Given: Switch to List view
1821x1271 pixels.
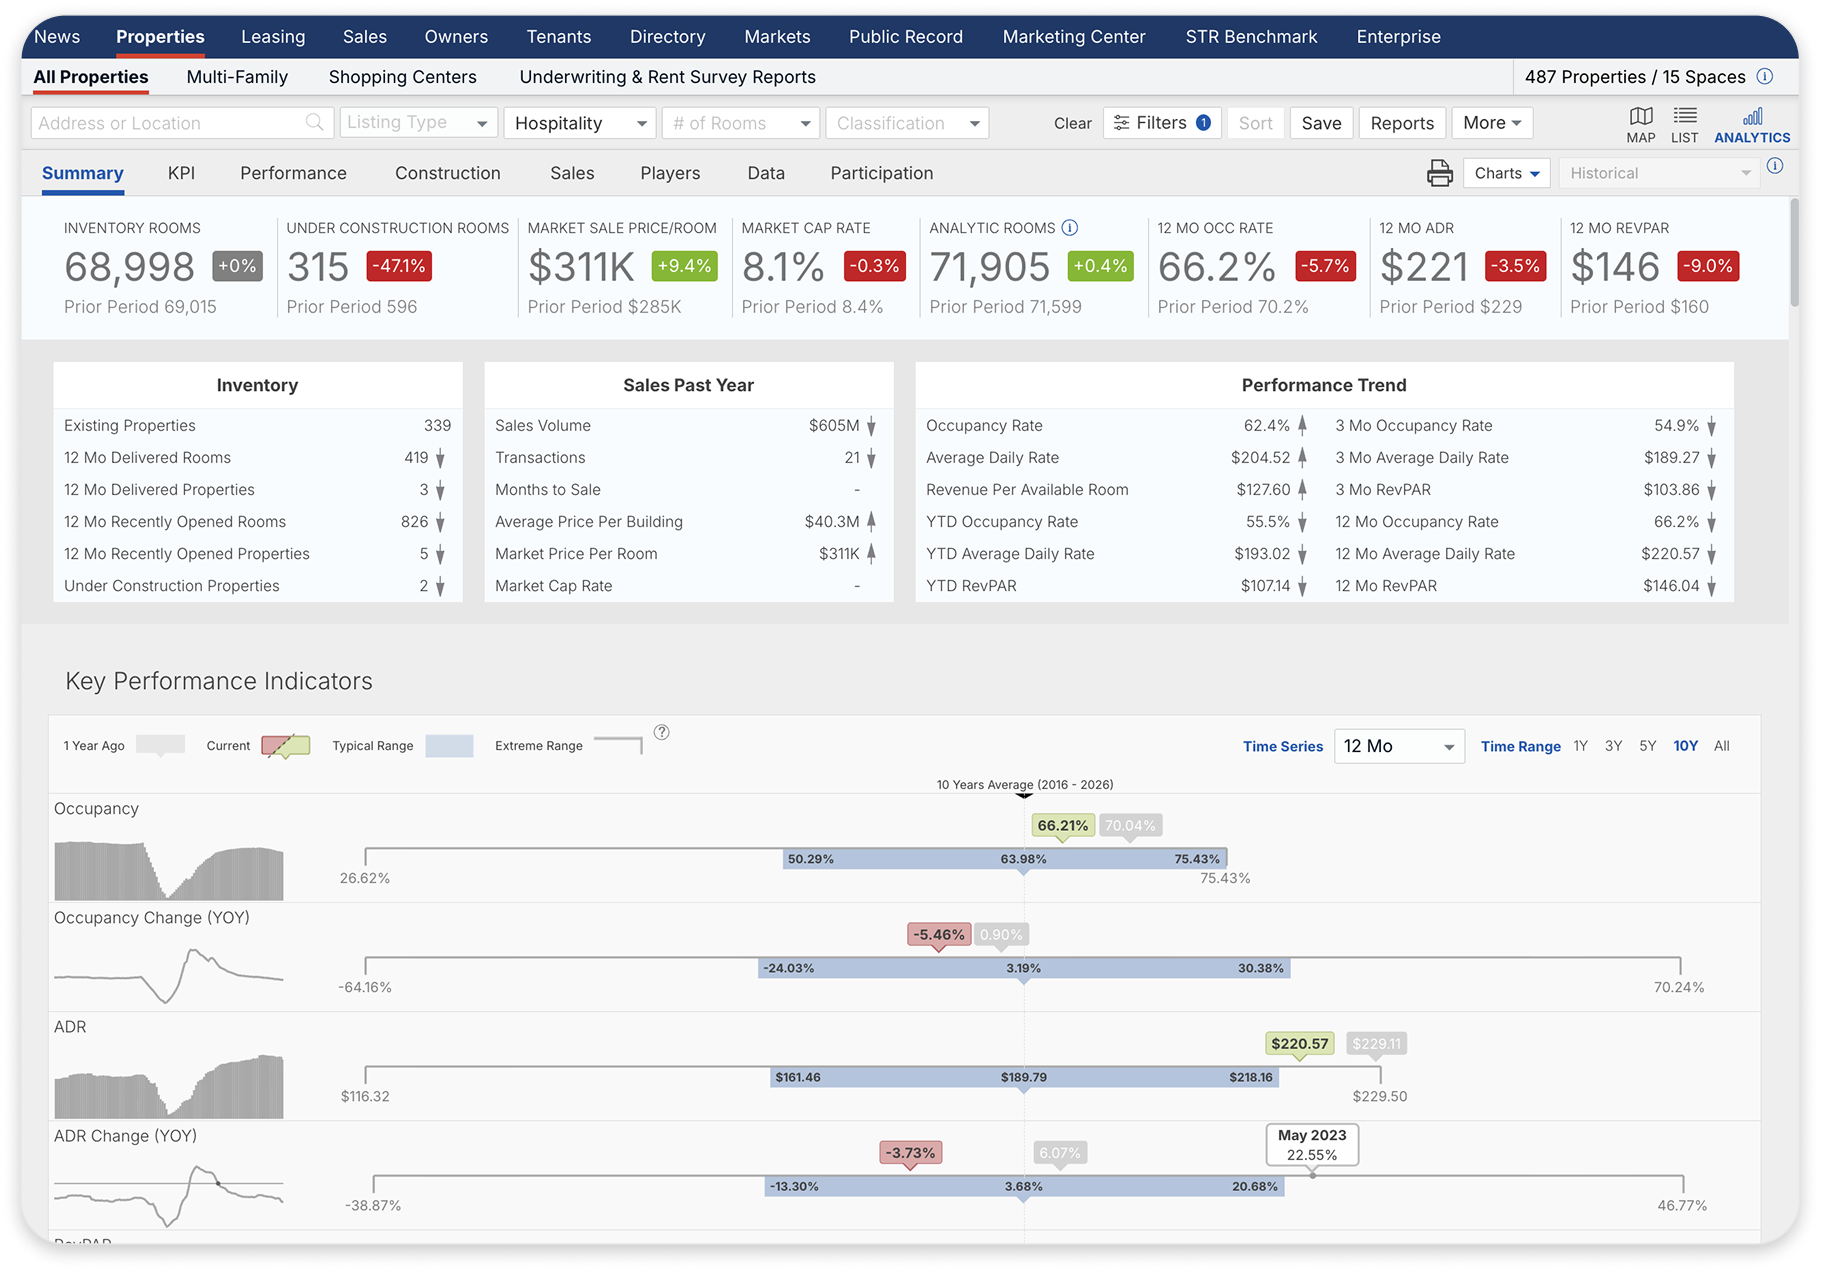Looking at the screenshot, I should coord(1685,123).
